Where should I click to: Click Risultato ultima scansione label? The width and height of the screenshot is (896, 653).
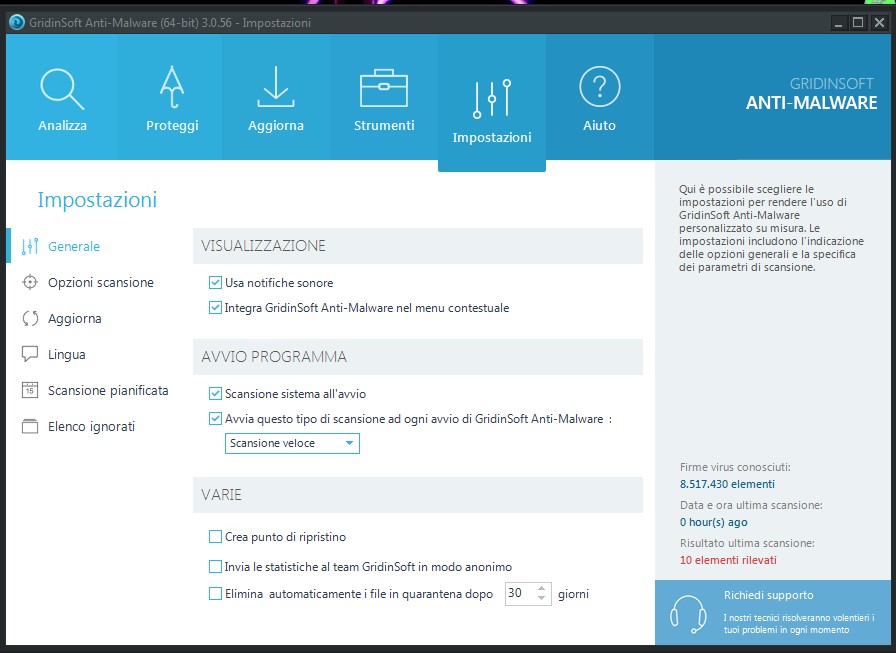point(747,543)
